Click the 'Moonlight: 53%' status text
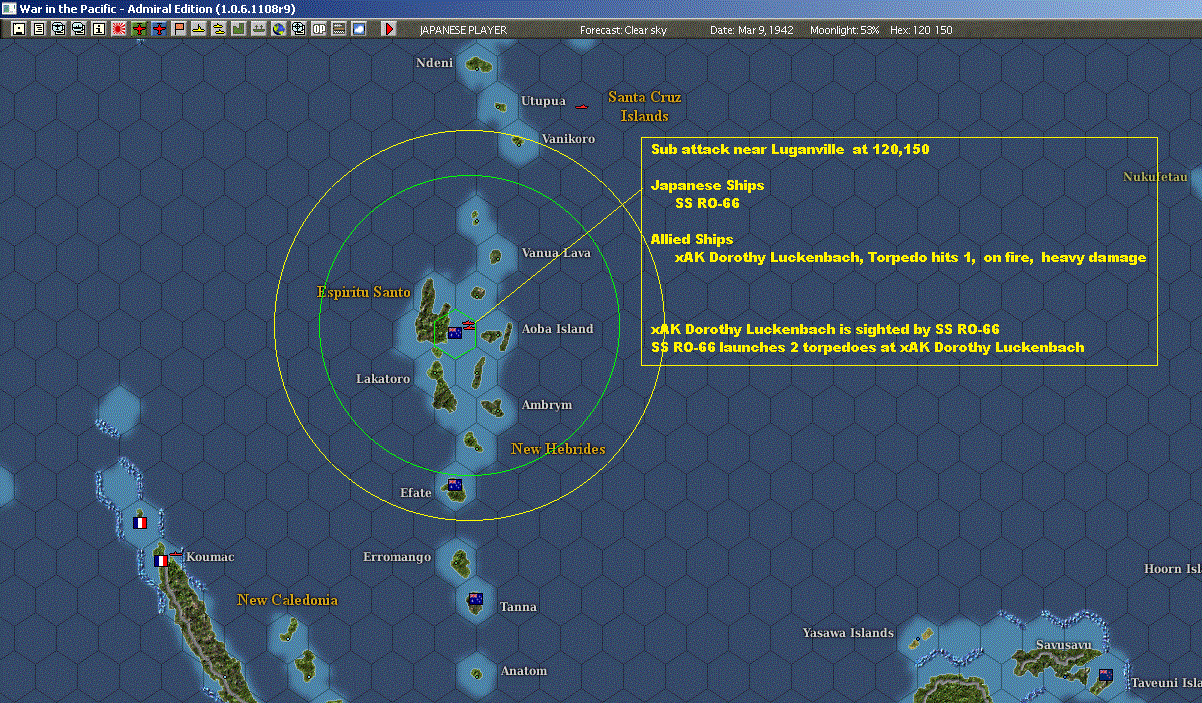Screen dimensions: 1202x703 tap(845, 30)
